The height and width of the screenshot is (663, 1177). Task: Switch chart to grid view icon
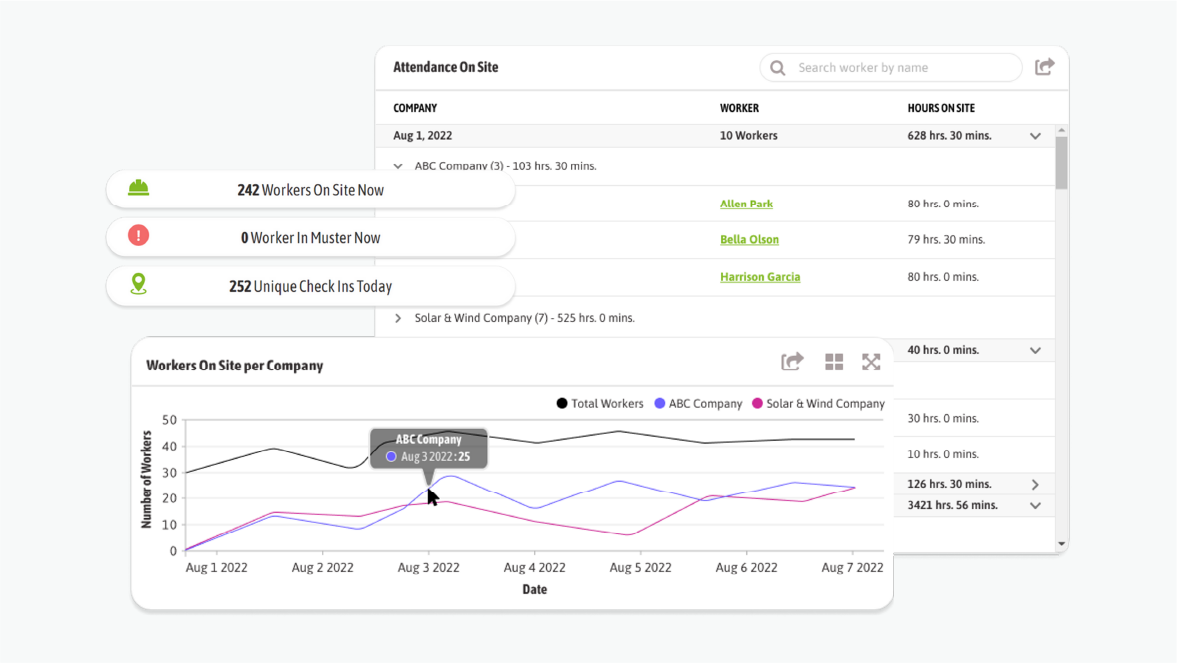coord(834,362)
